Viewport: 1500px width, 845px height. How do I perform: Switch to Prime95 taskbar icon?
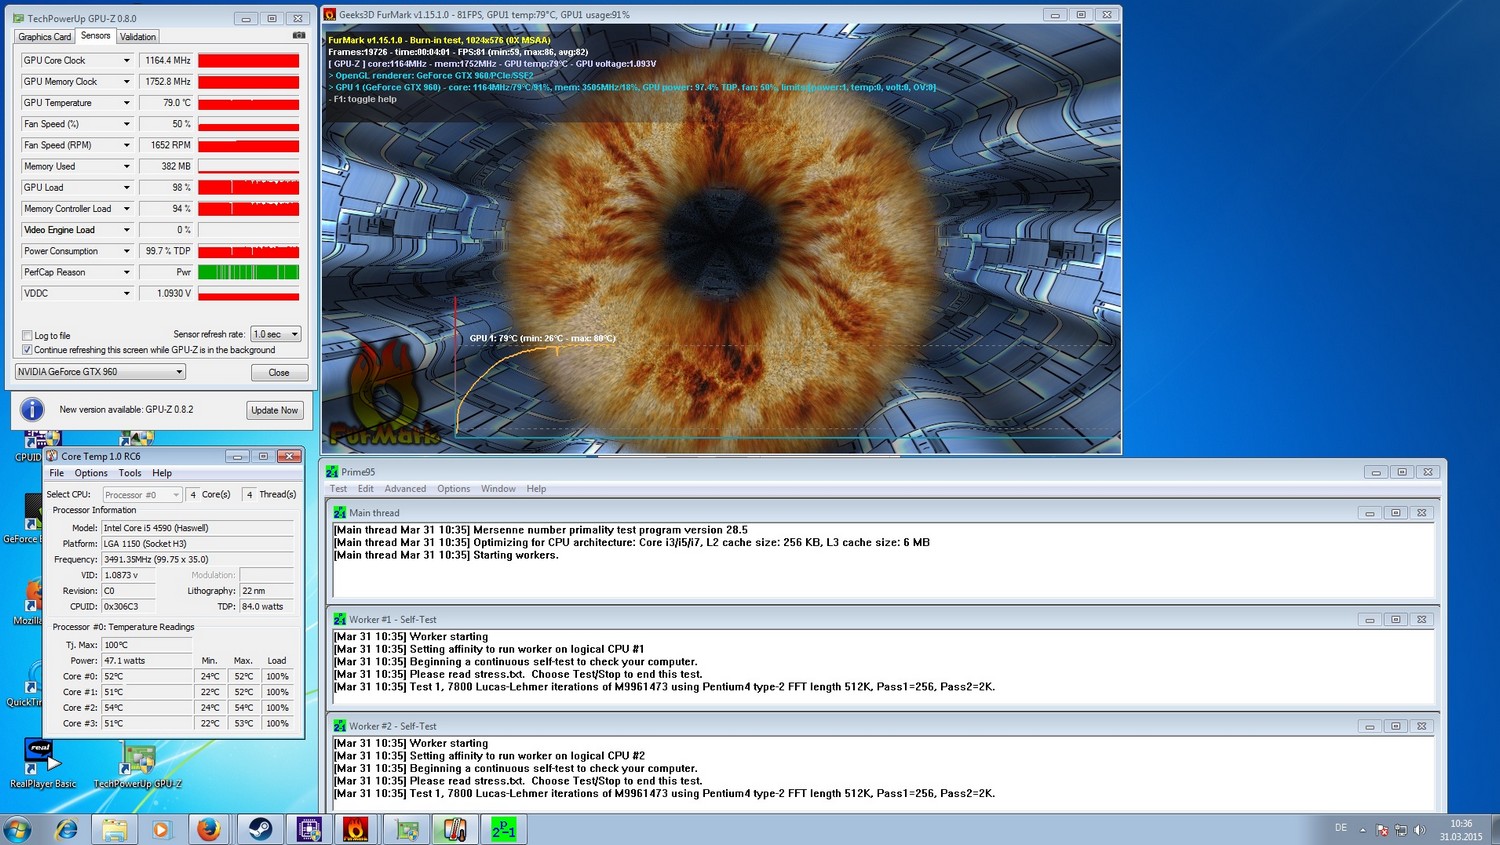click(x=504, y=829)
